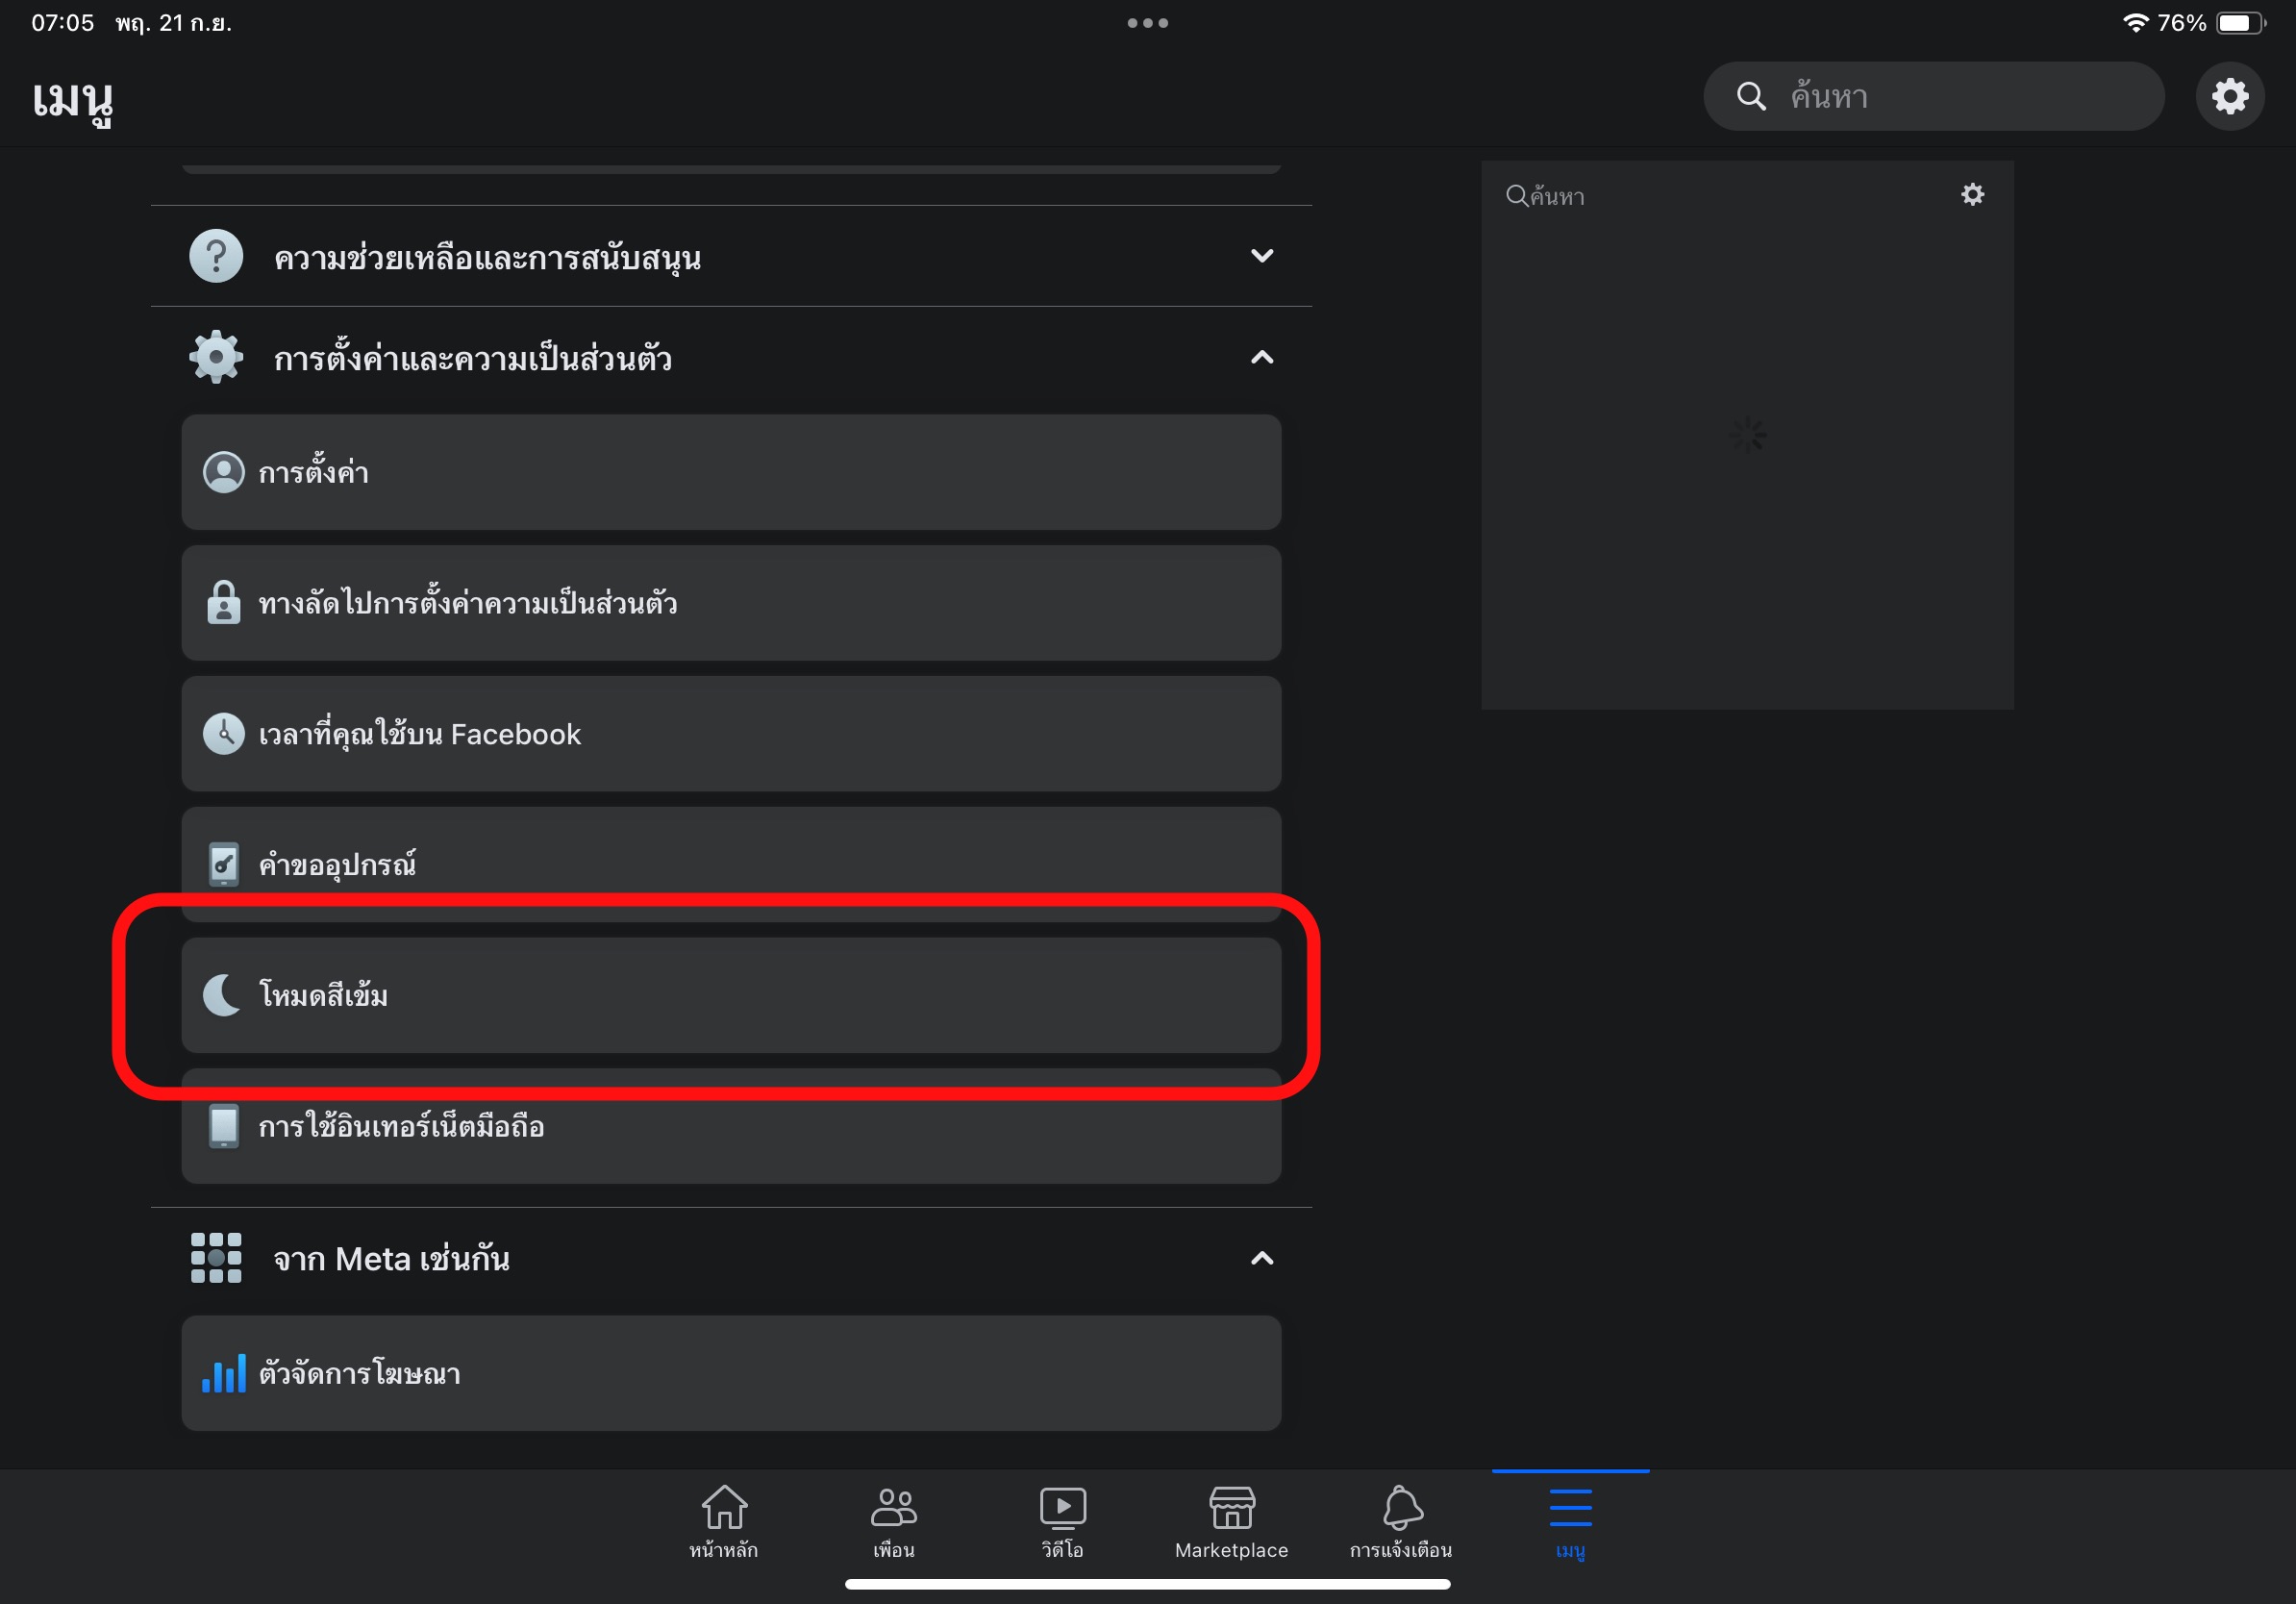Open the Home tab icon
The width and height of the screenshot is (2296, 1604).
[723, 1507]
